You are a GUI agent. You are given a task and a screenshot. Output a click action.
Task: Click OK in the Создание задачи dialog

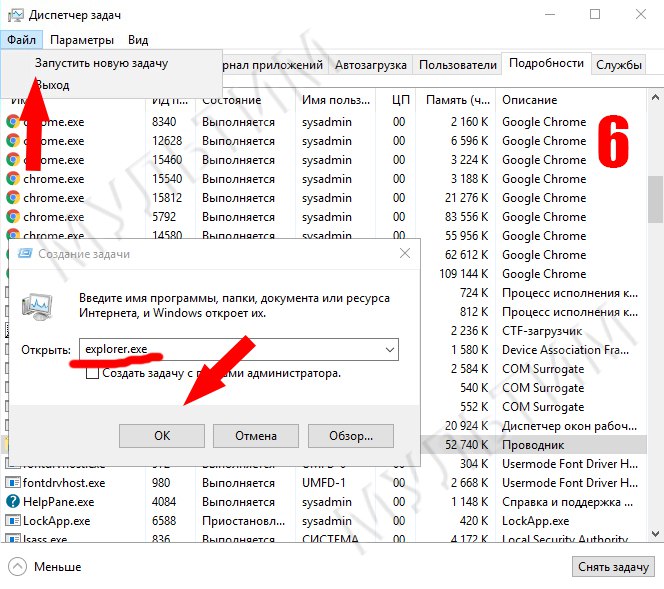tap(162, 436)
